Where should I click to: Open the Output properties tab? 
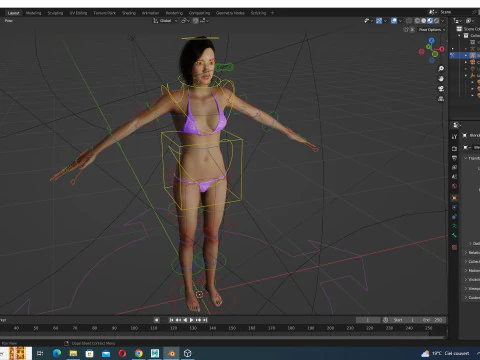(x=454, y=158)
